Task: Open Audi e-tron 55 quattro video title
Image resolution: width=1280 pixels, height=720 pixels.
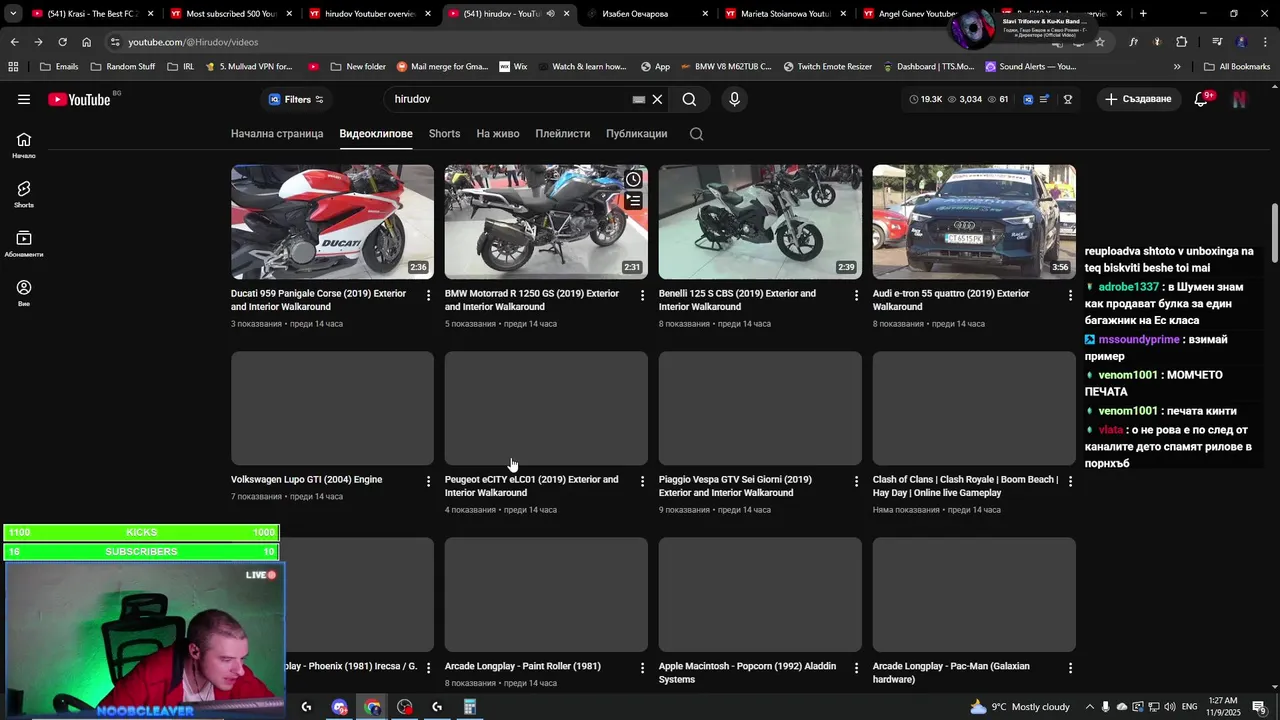Action: pos(951,300)
